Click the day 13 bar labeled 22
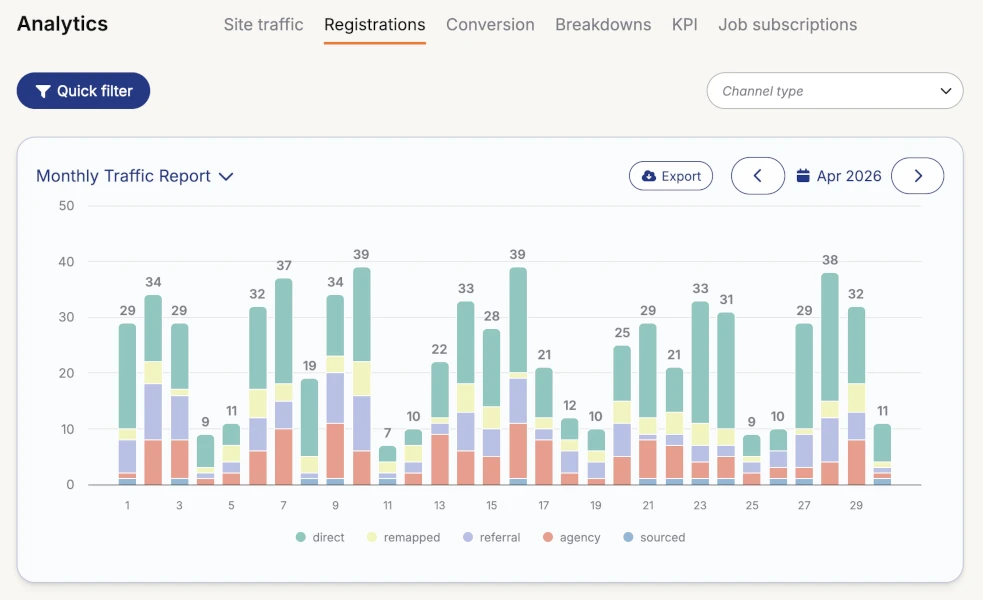The width and height of the screenshot is (983, 600). [440, 424]
